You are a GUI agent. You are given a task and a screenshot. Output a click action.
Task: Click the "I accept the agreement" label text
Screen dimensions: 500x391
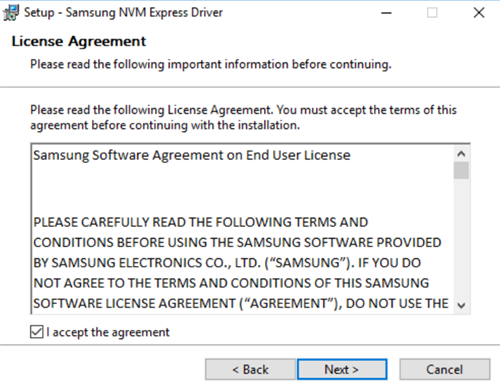(108, 332)
